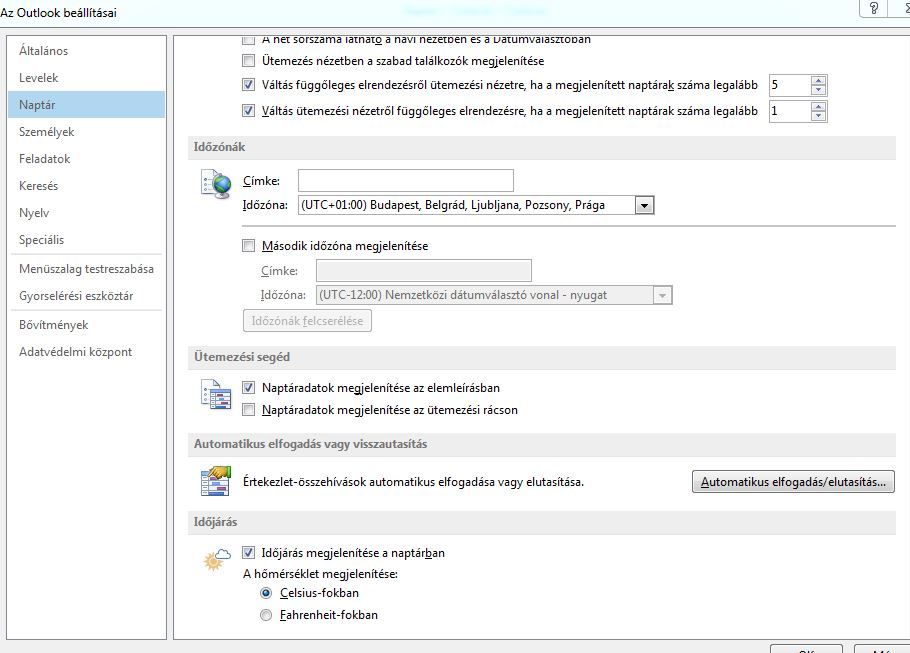The width and height of the screenshot is (910, 653).
Task: Click the calendar count field showing 1
Action: coord(790,111)
